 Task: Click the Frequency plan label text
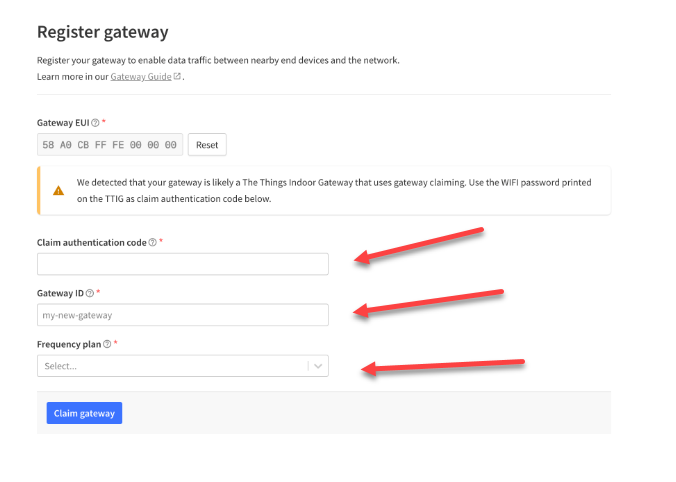[x=68, y=344]
